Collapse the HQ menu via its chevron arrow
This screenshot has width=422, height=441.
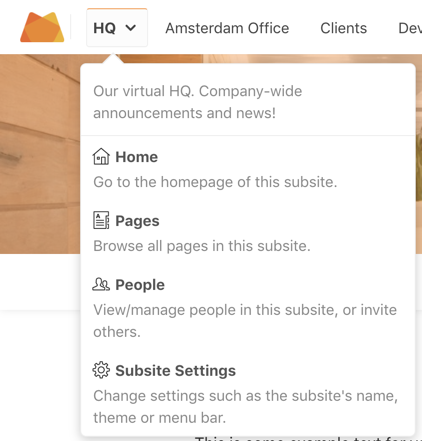pos(131,28)
